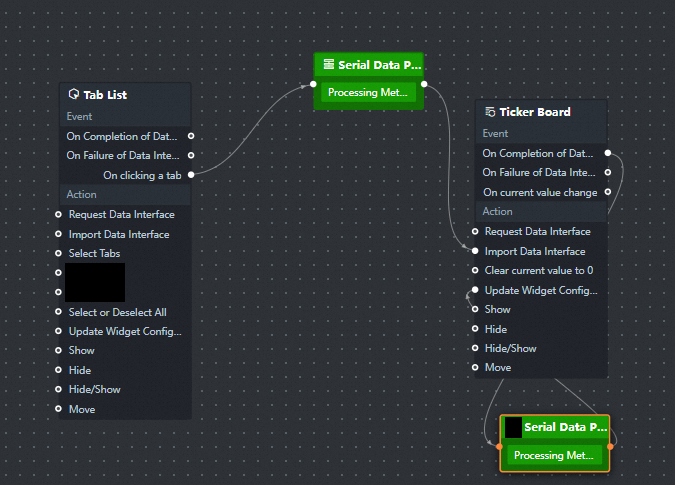Screen dimensions: 675x485
Task: Select the orange-outlined Serial Data P... node header
Action: pyautogui.click(x=555, y=427)
